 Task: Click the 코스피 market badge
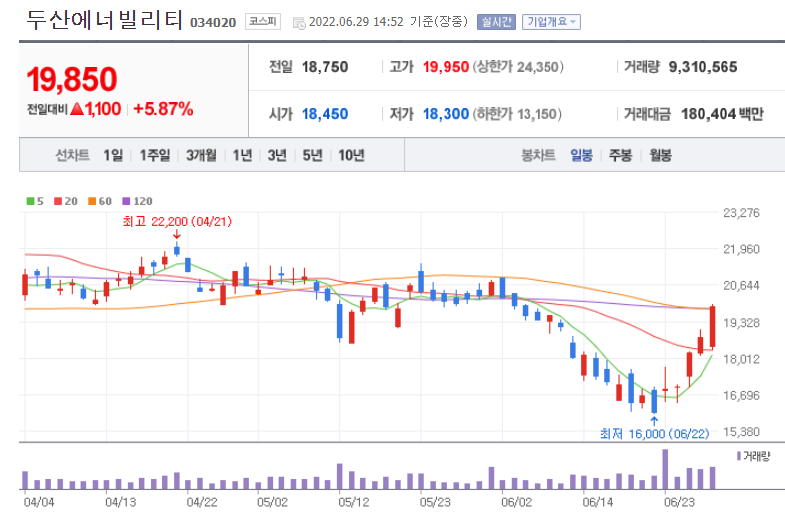[x=263, y=22]
